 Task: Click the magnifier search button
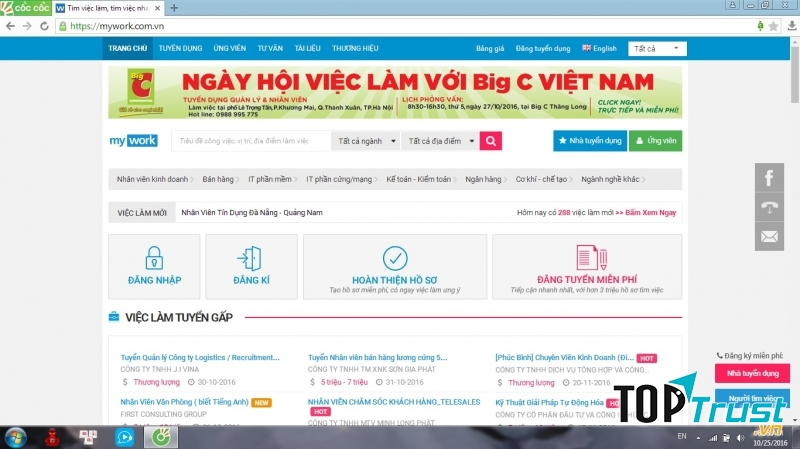coord(491,141)
